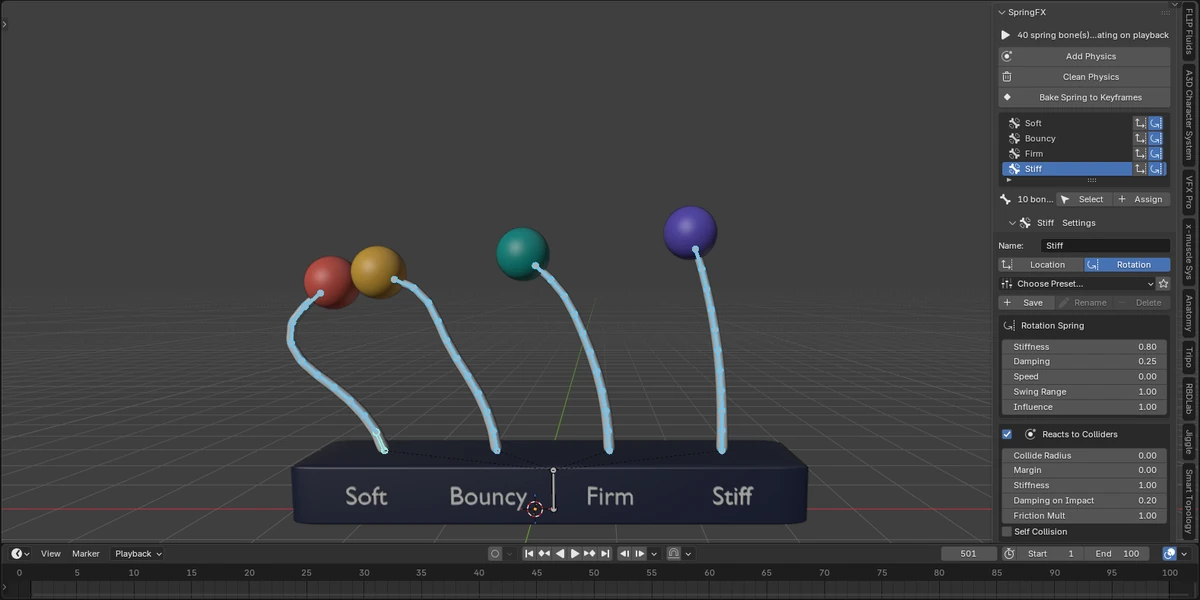The width and height of the screenshot is (1200, 600).
Task: Toggle the preview range clock icon
Action: click(1009, 554)
